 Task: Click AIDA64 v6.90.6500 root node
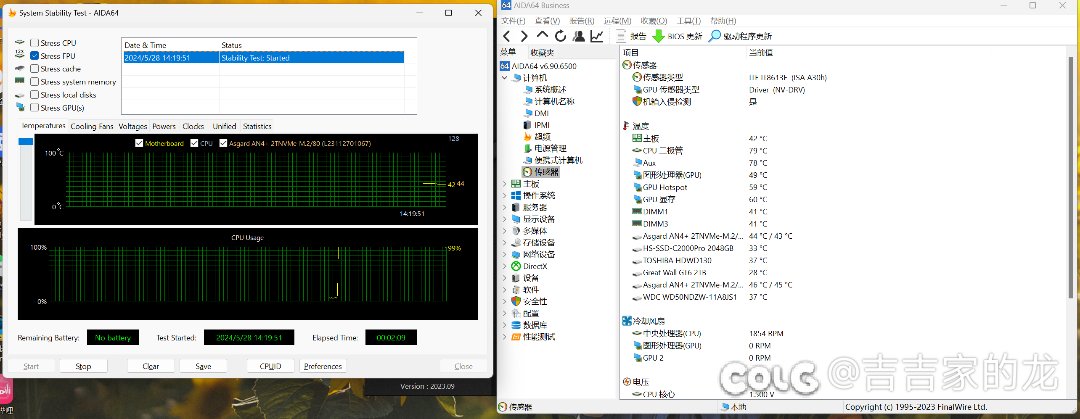(x=539, y=66)
